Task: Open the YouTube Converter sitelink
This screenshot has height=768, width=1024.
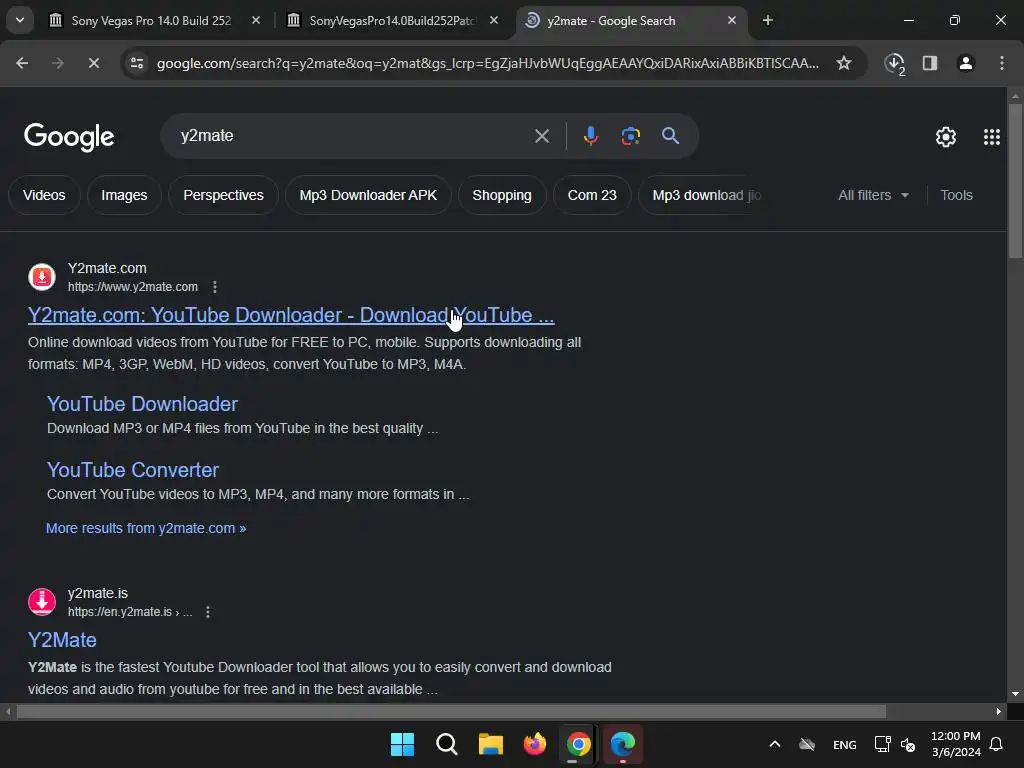Action: (133, 470)
